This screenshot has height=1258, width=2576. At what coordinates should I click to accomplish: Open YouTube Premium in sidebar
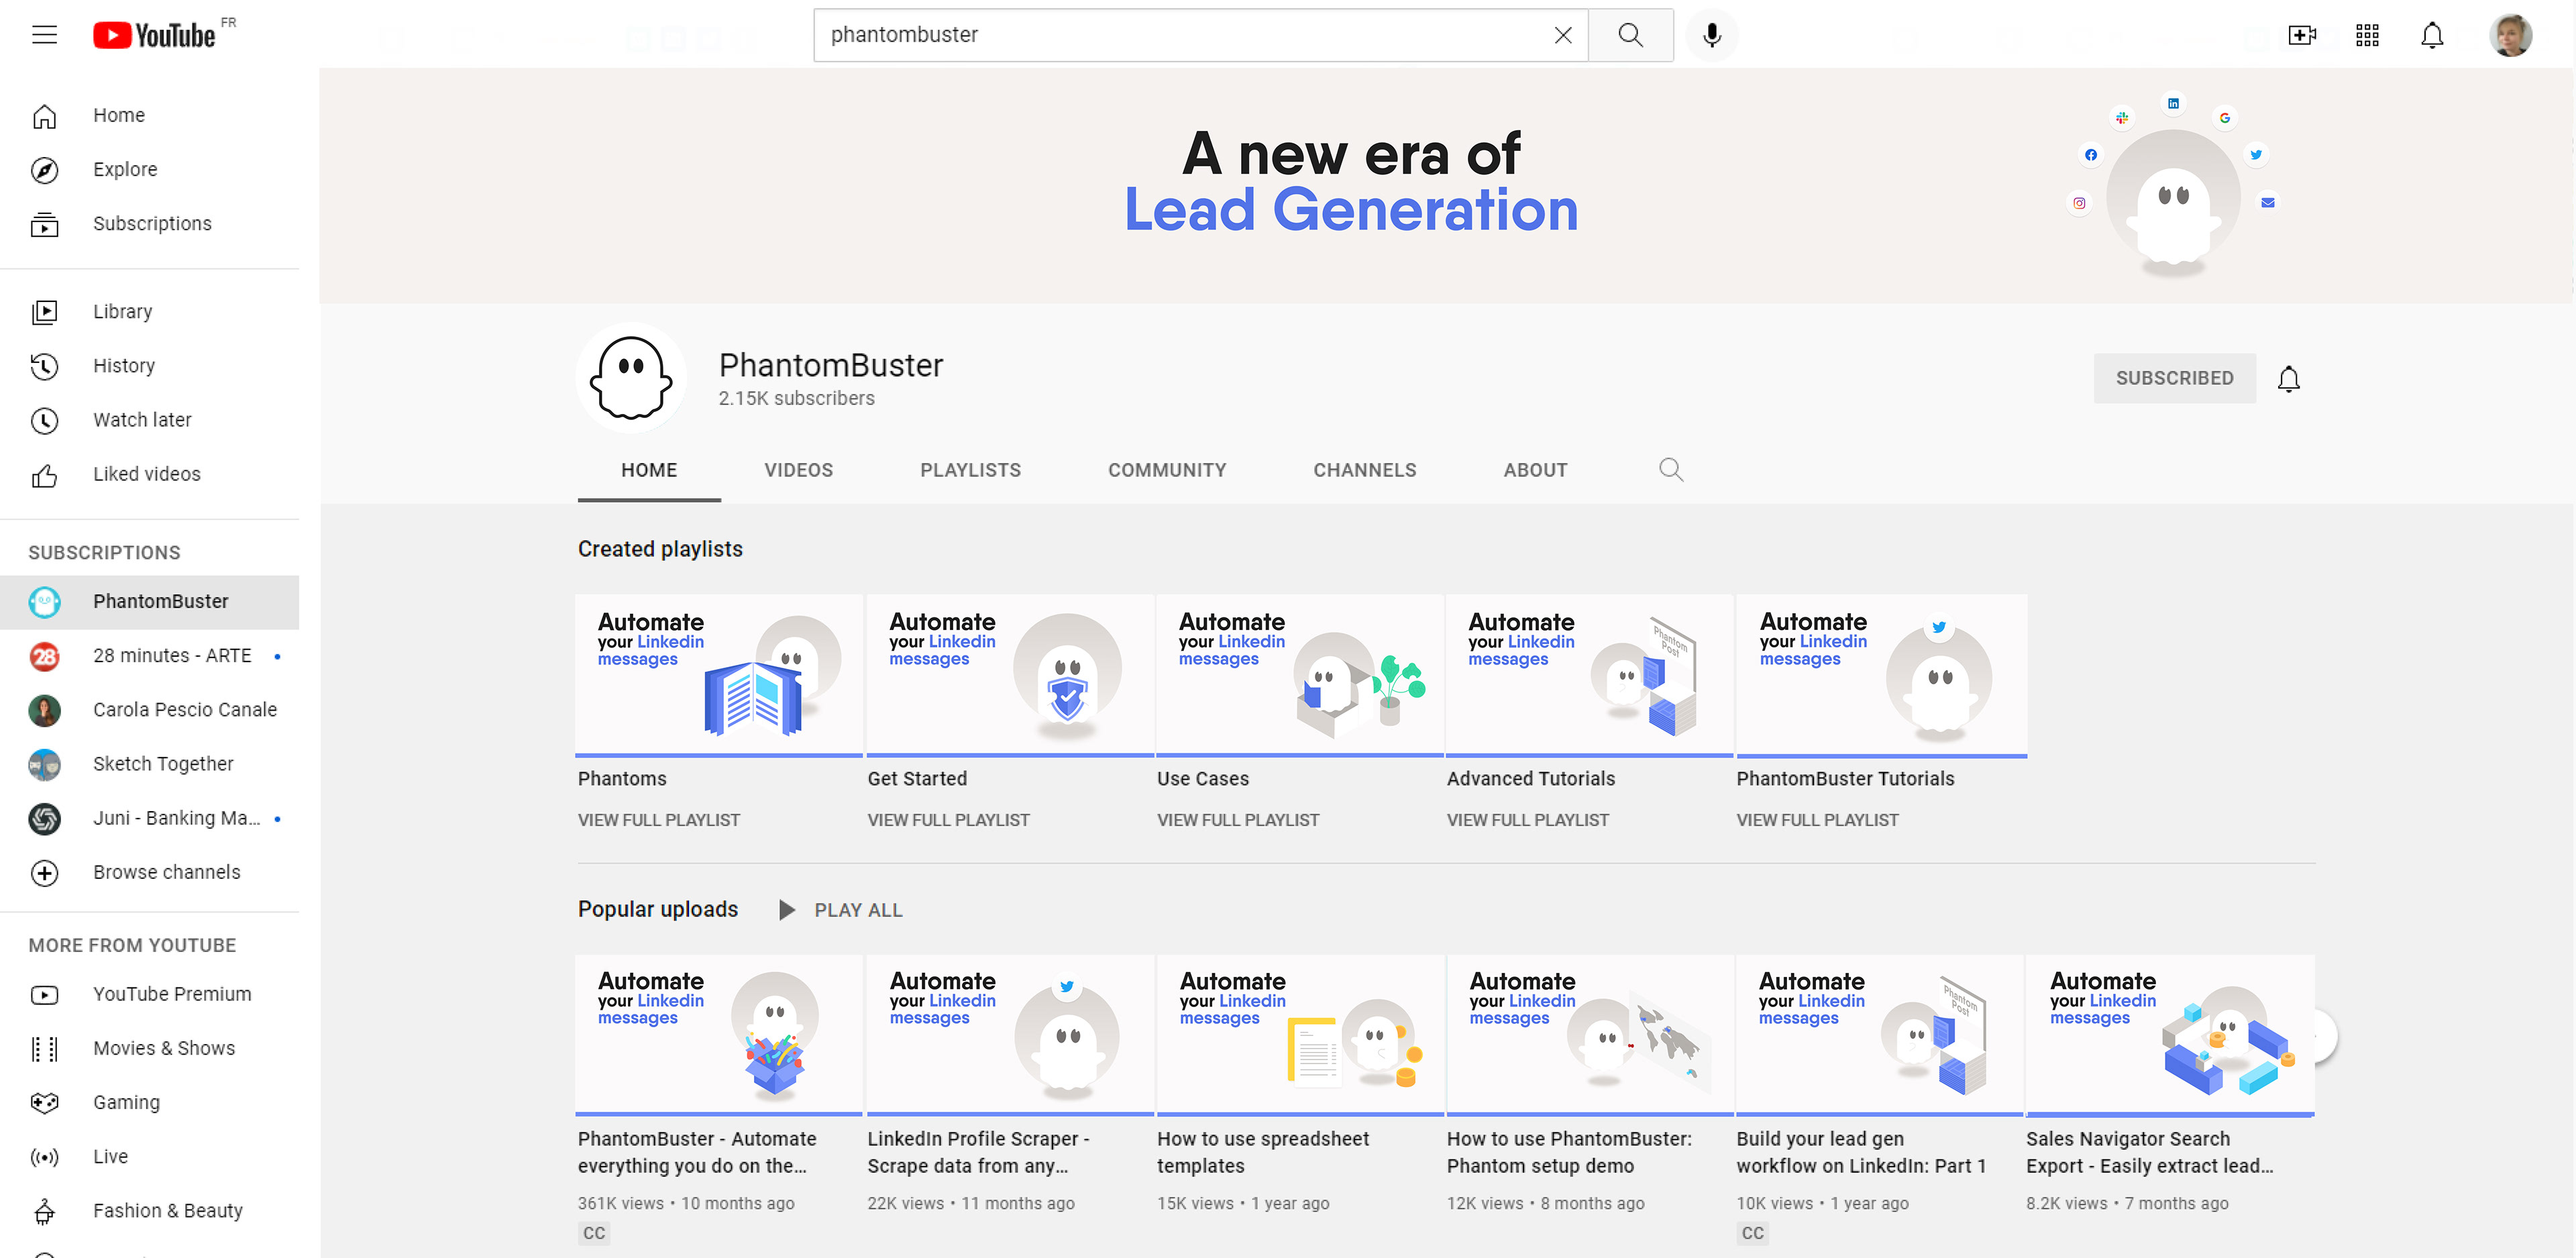(x=150, y=994)
